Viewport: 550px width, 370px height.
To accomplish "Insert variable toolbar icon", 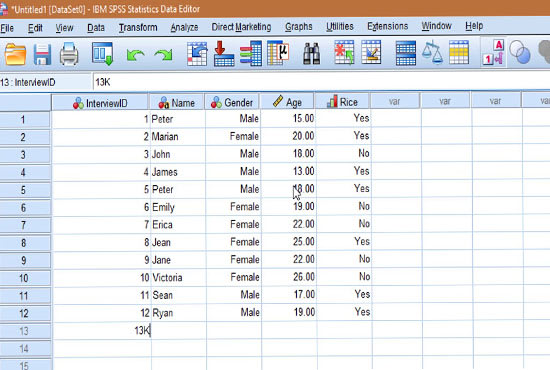I will click(x=371, y=53).
